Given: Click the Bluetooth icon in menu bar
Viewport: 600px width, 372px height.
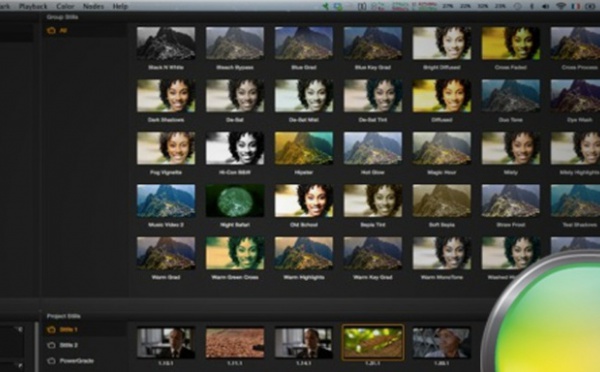Looking at the screenshot, I should pos(532,6).
